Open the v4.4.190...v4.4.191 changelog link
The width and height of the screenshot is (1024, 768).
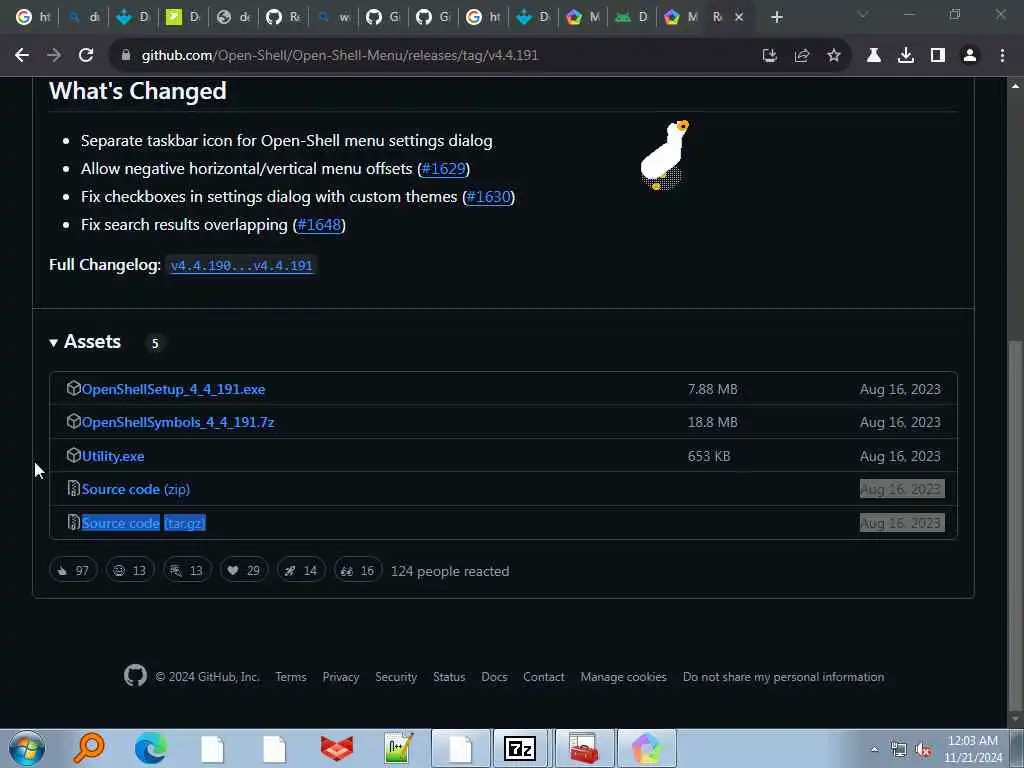242,265
